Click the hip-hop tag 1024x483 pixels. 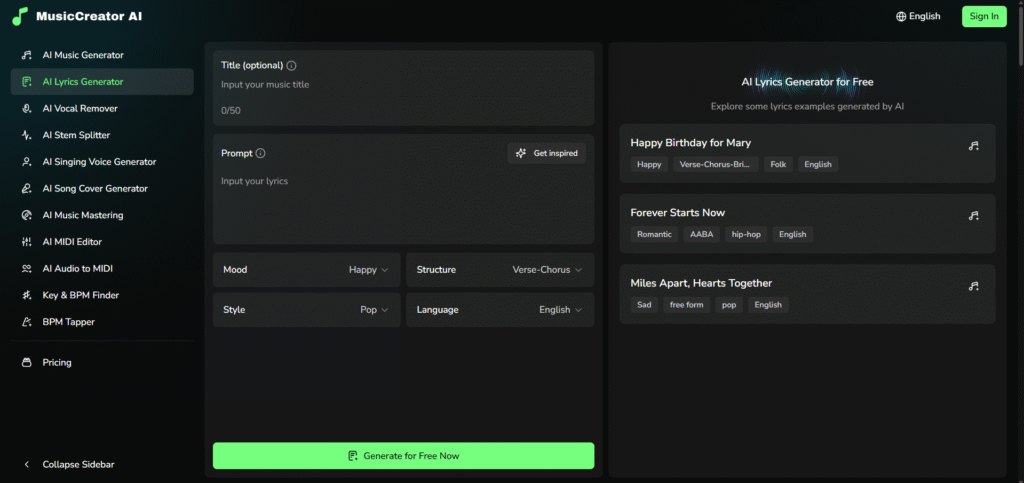pos(746,234)
